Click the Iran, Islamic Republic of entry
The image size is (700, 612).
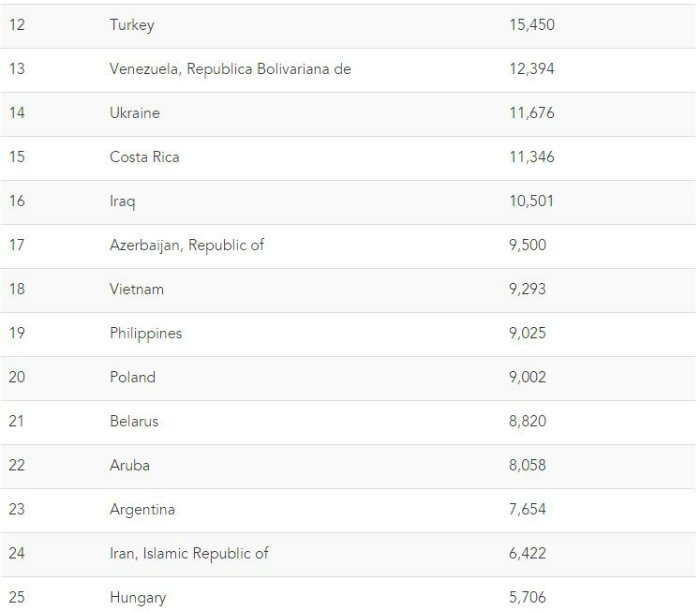[x=189, y=553]
